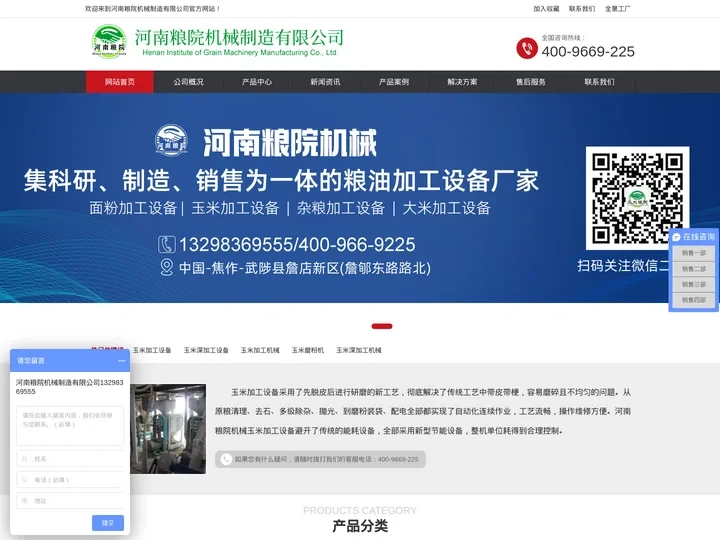Image resolution: width=720 pixels, height=540 pixels.
Task: Click the 加入收藏 link at top
Action: point(546,9)
